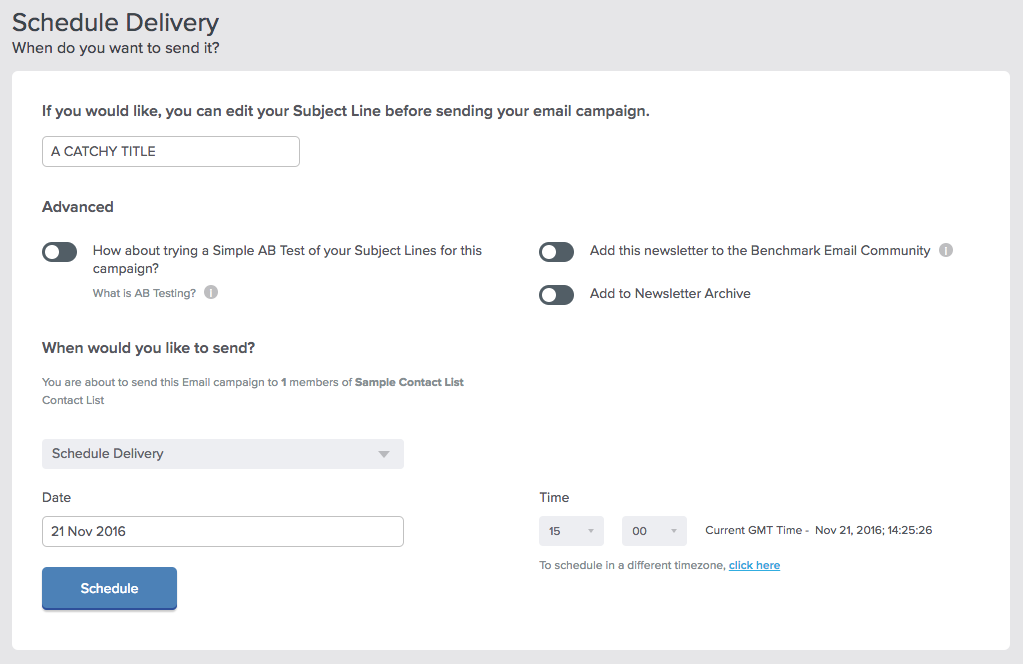Click the info icon beside "What is AB Testing?"
This screenshot has height=664, width=1023.
click(x=209, y=293)
